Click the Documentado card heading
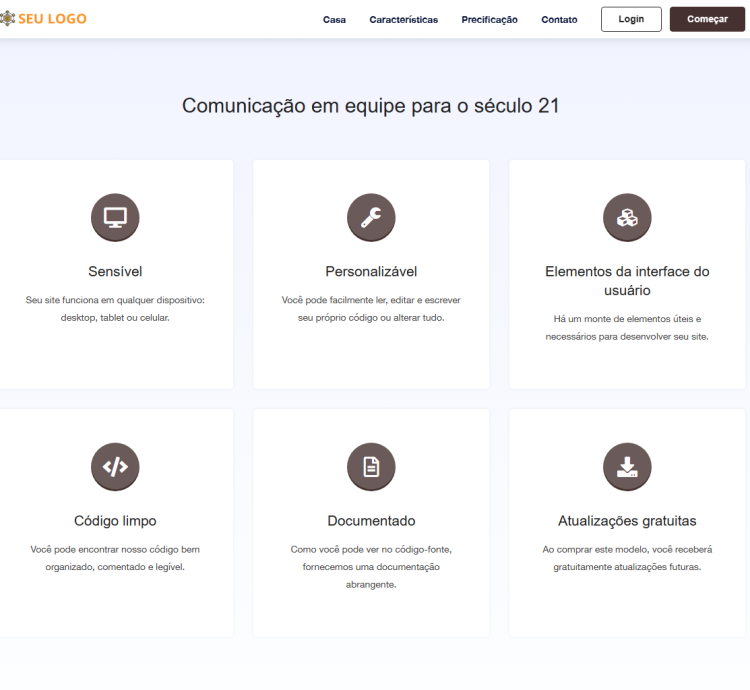The height and width of the screenshot is (690, 750). point(371,521)
